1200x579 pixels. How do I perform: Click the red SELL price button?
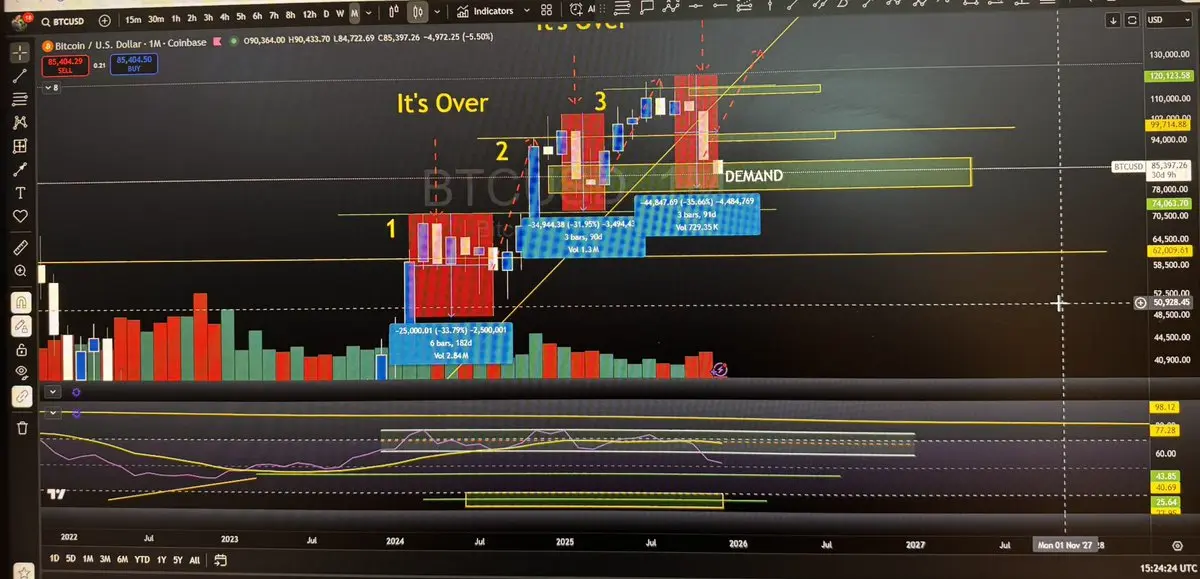[65, 65]
